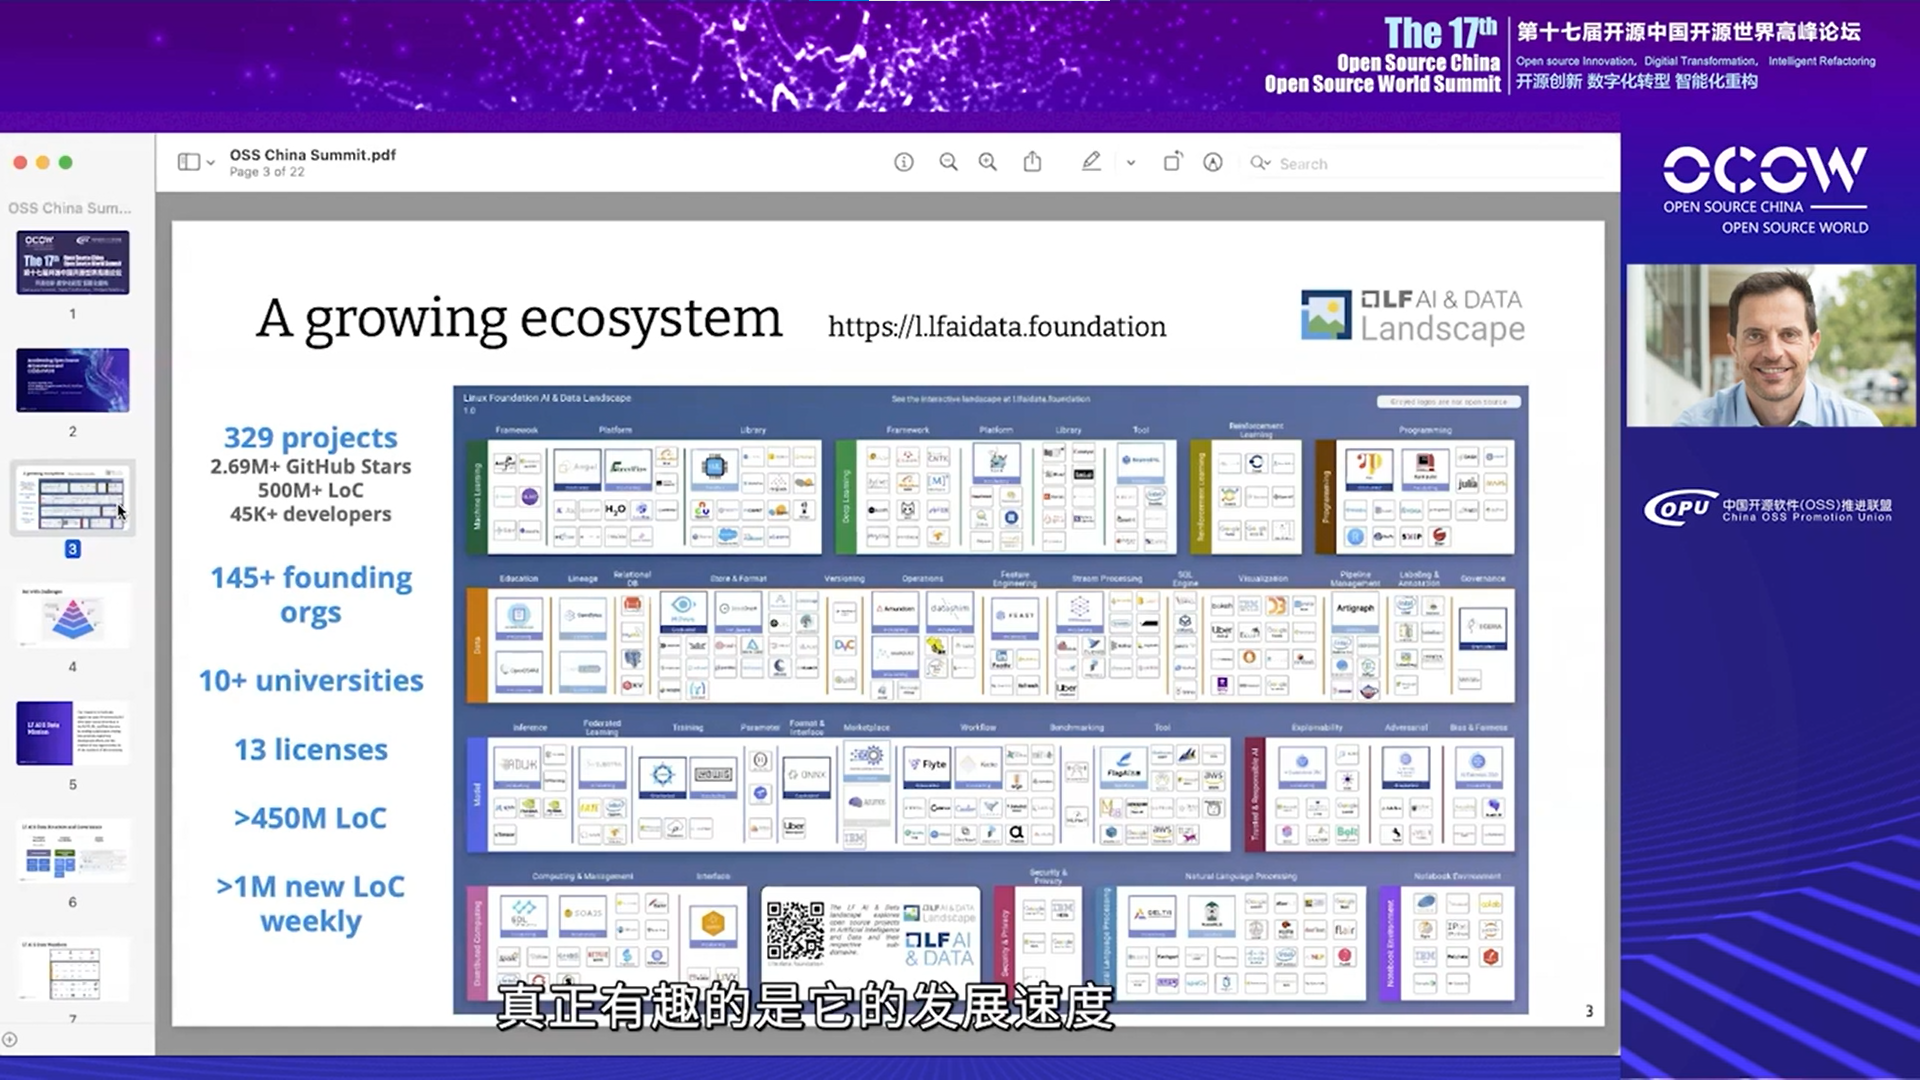The height and width of the screenshot is (1080, 1920).
Task: Select page 1 thumbnail in sidebar
Action: pyautogui.click(x=72, y=262)
